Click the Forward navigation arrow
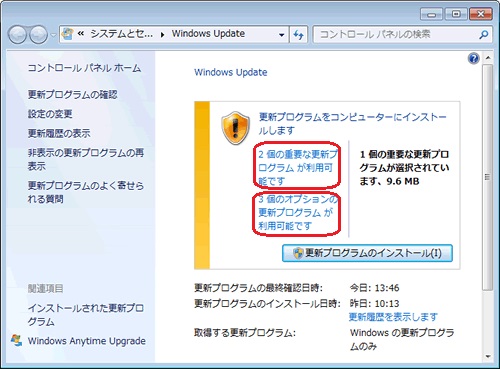 pyautogui.click(x=39, y=34)
